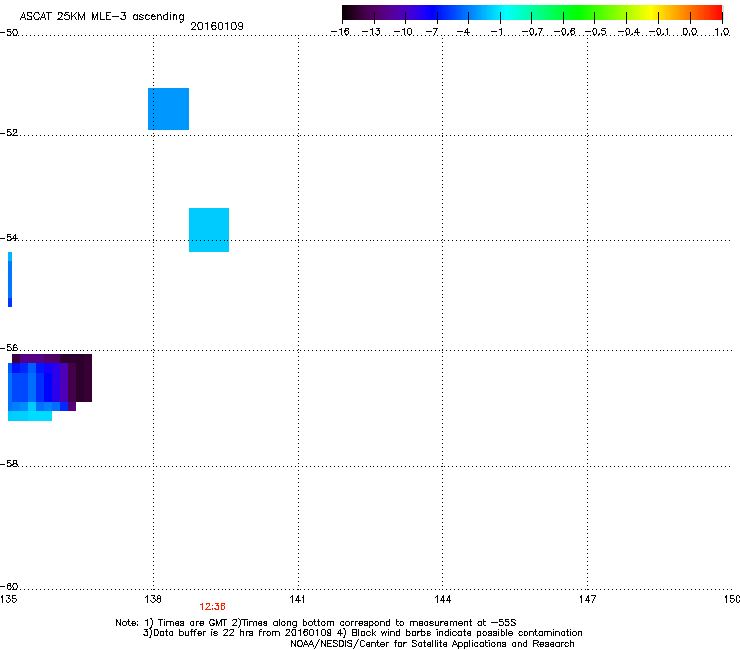Image resolution: width=740 pixels, height=650 pixels.
Task: Click the colorbar tick label 1.0
Action: [x=722, y=32]
